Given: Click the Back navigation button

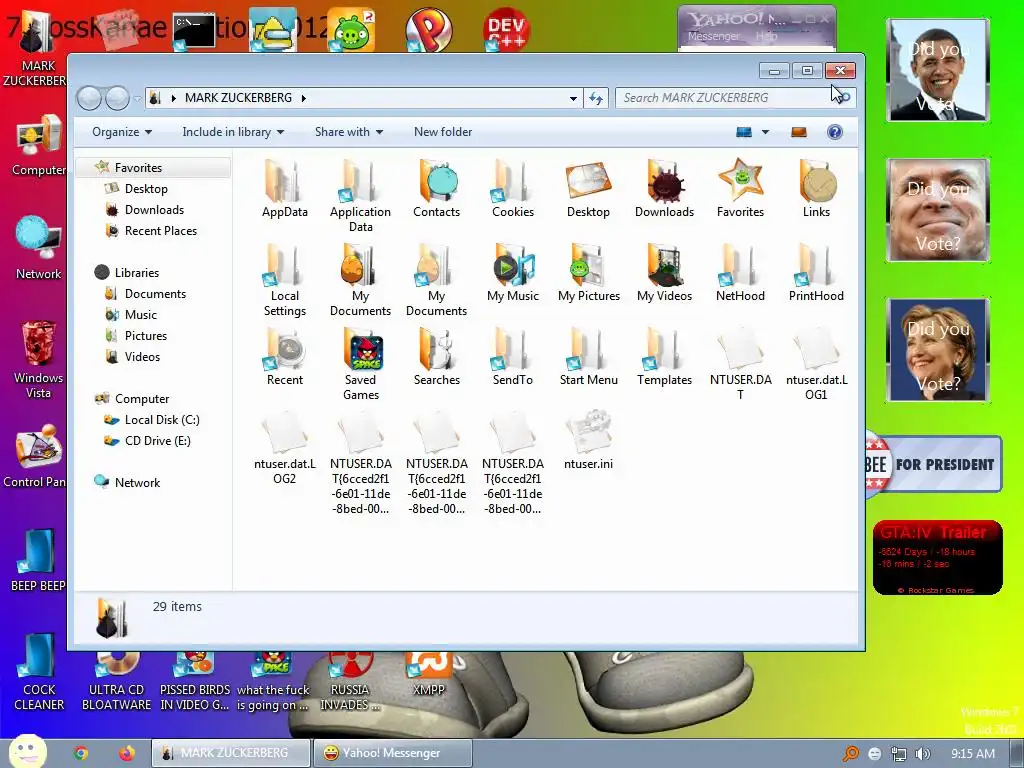Looking at the screenshot, I should tap(89, 99).
